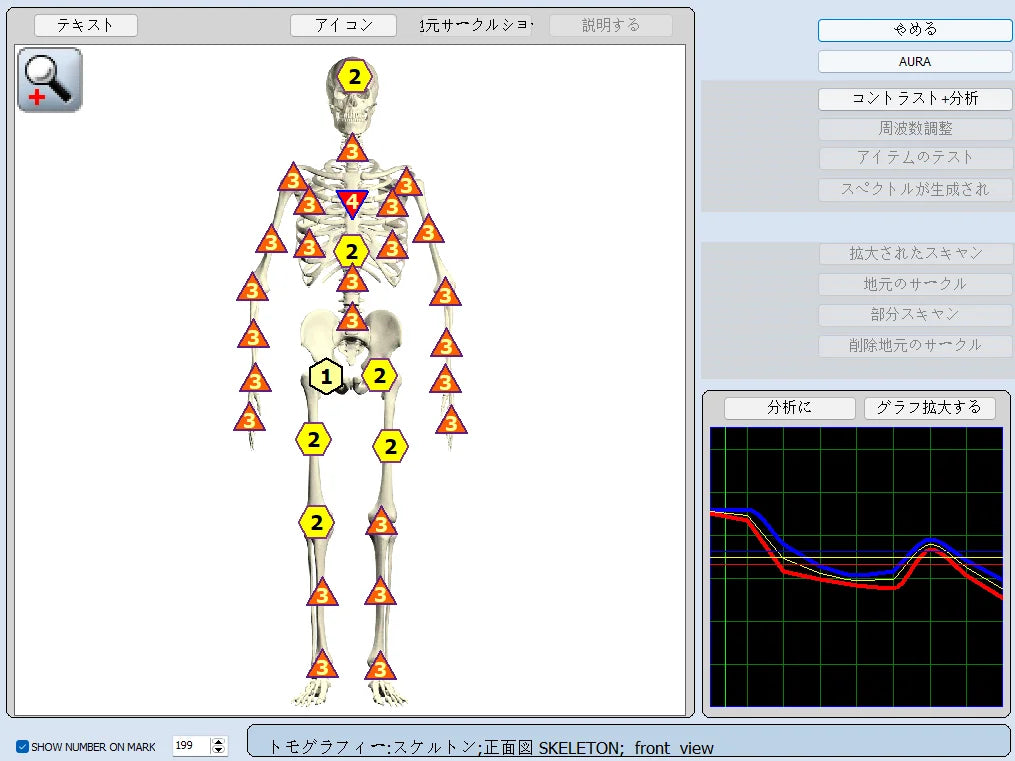
Task: Click the yellow hexagon marker beside marker 1
Action: click(x=379, y=375)
